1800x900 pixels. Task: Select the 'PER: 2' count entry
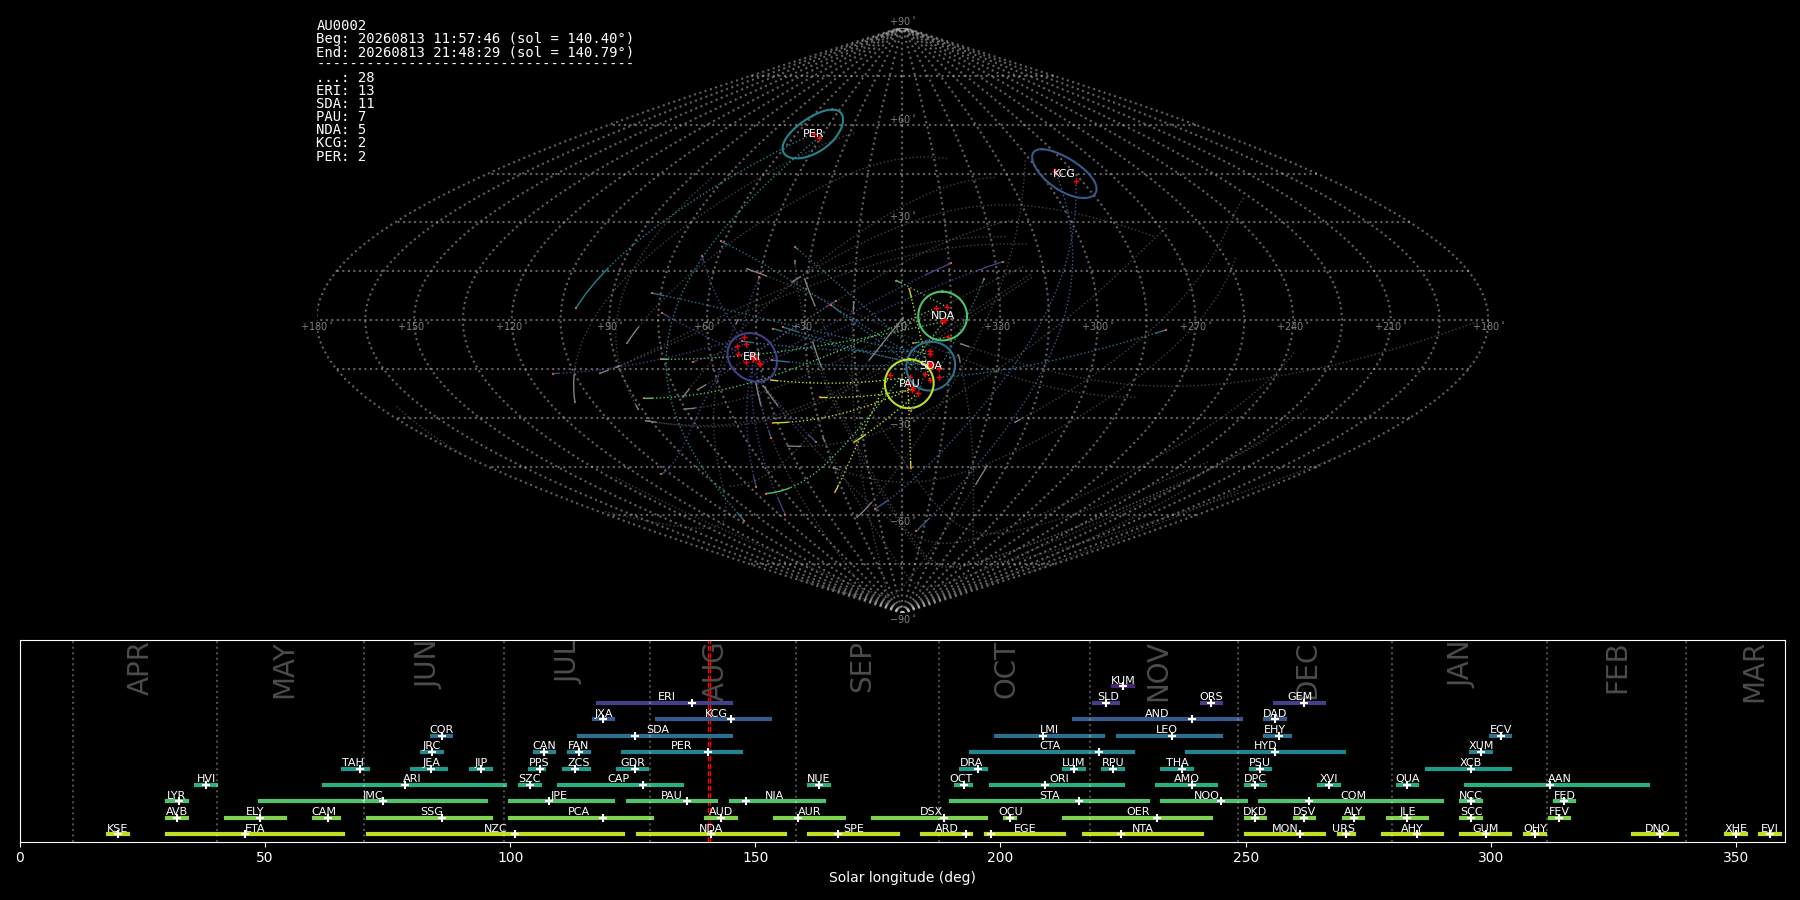pyautogui.click(x=341, y=157)
